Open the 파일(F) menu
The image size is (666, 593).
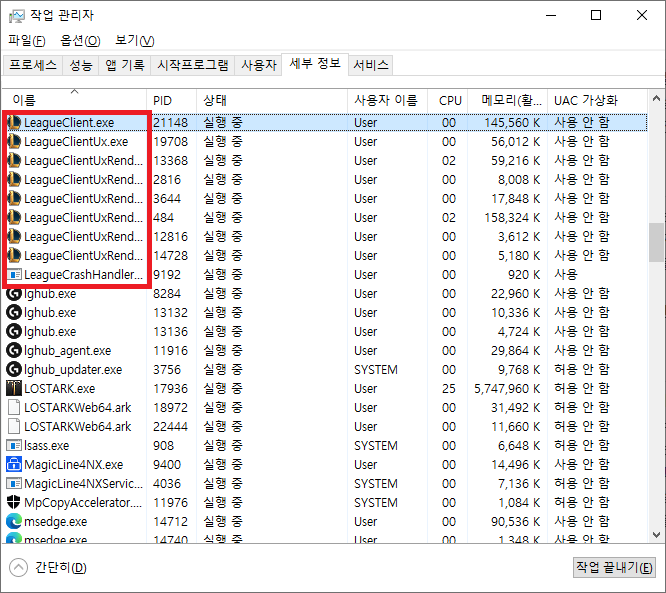27,41
